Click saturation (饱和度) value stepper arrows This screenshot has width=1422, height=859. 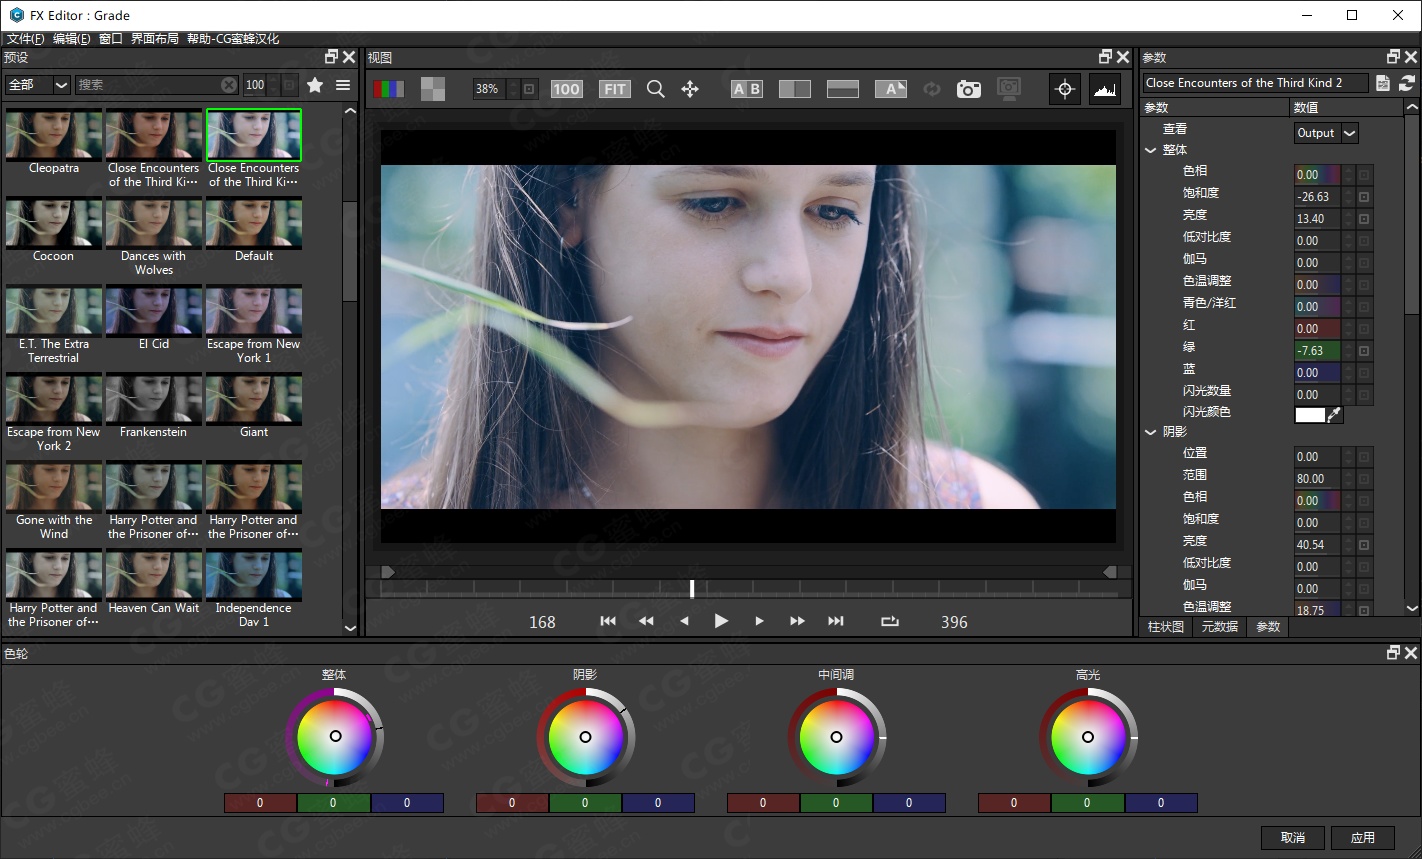click(x=1348, y=197)
